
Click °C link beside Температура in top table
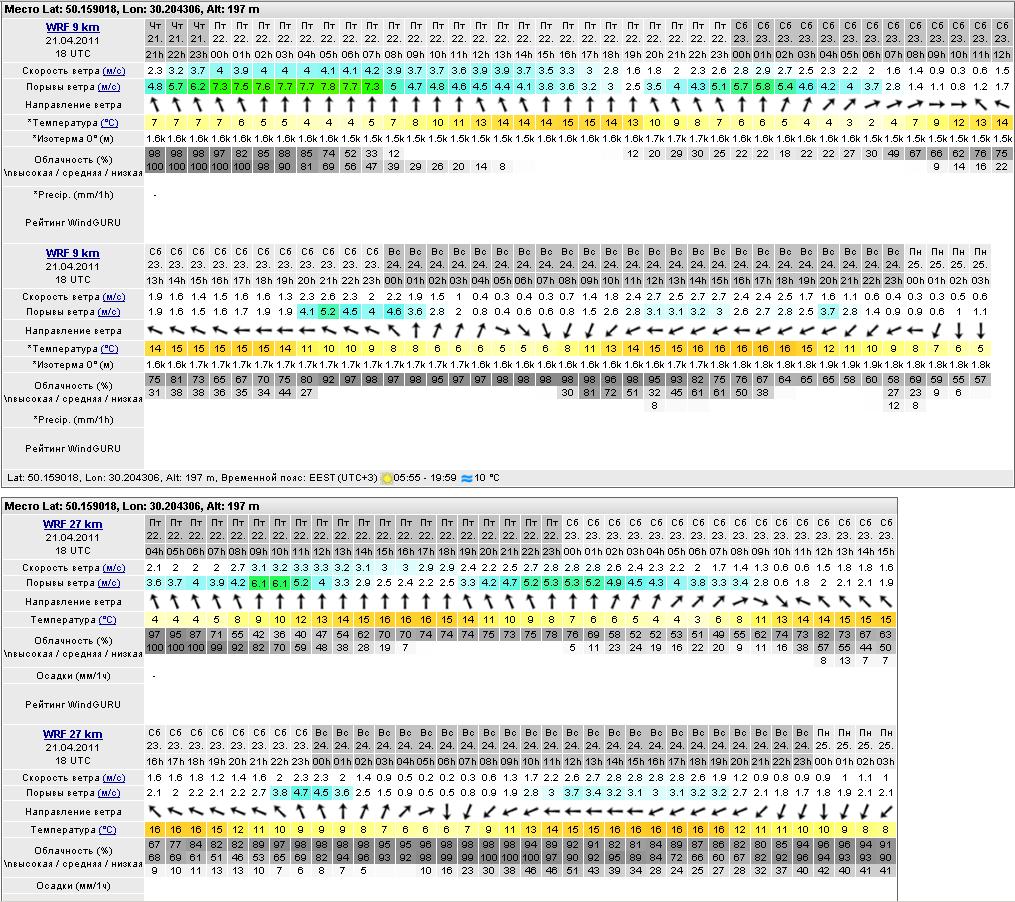(109, 122)
